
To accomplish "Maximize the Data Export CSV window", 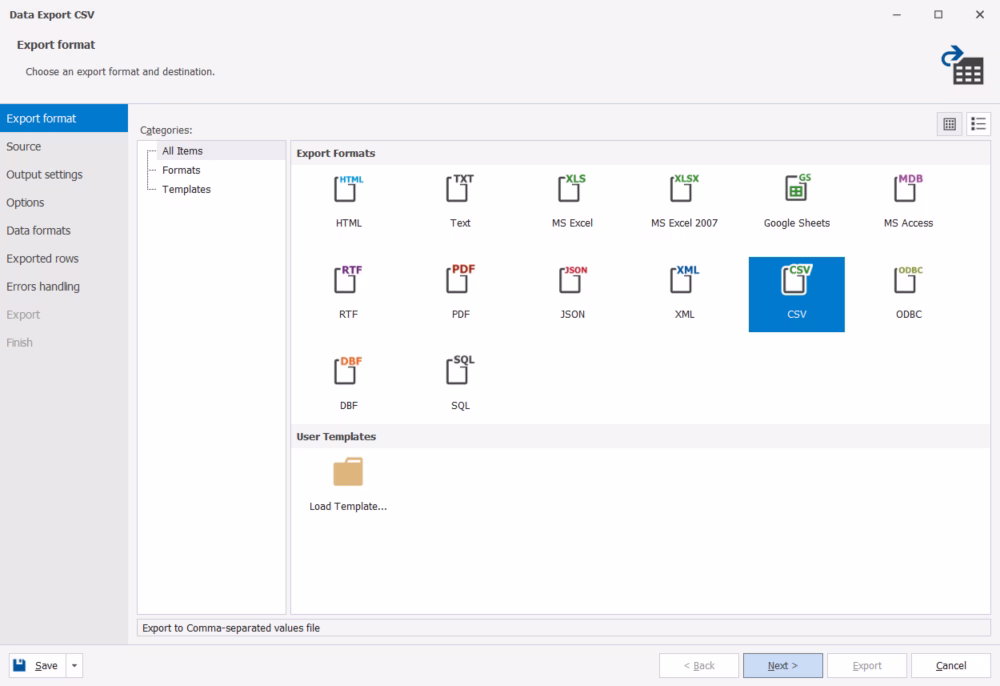I will coord(938,15).
